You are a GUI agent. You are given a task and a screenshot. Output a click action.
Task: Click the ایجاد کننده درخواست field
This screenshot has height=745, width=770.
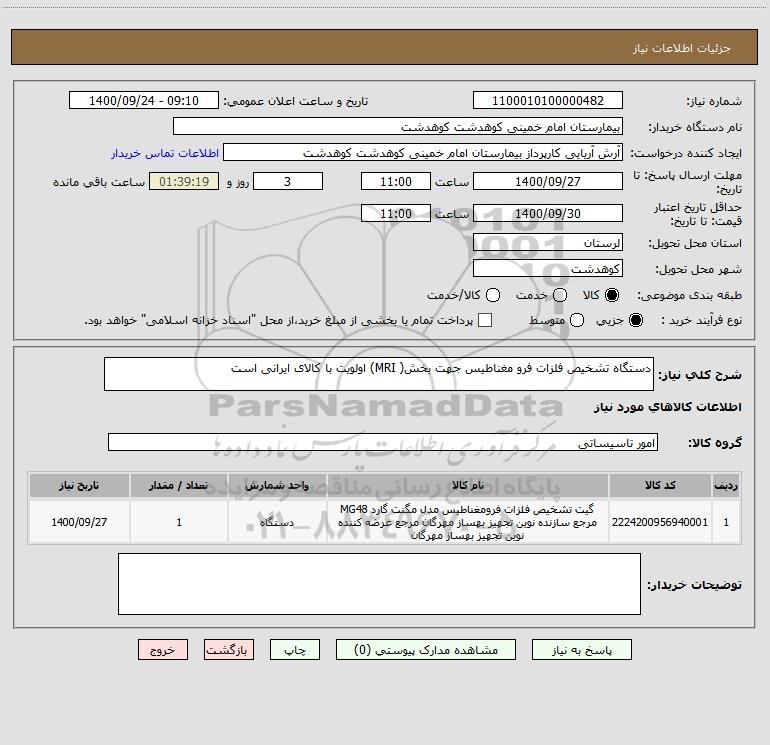pos(423,152)
